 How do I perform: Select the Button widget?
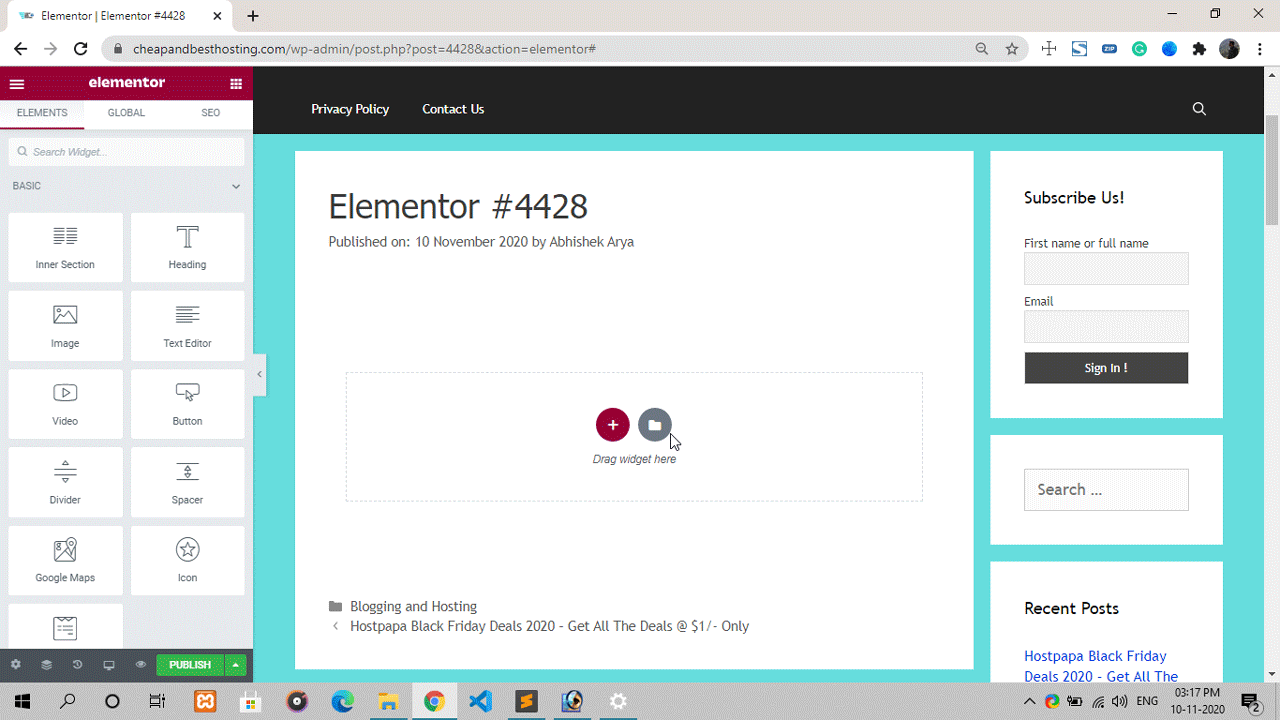tap(187, 404)
